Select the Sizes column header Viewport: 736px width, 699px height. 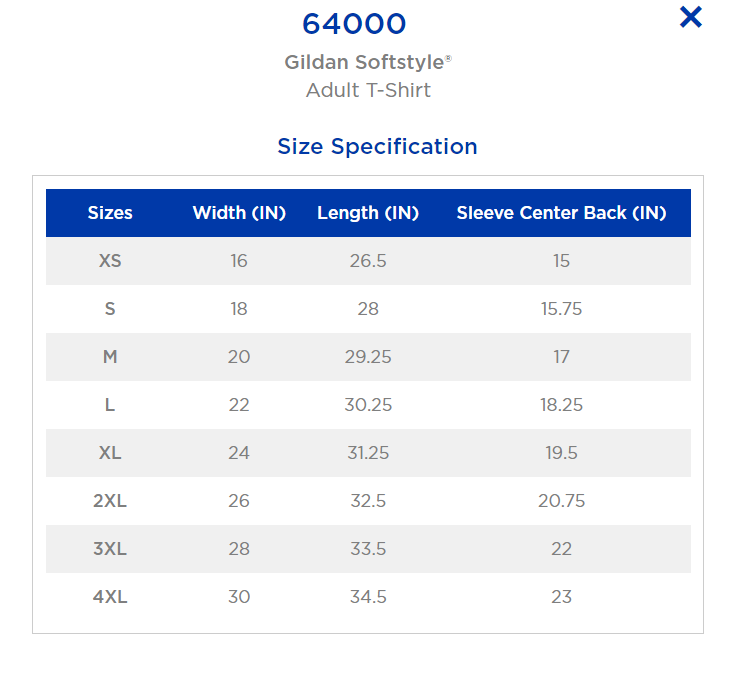tap(110, 213)
